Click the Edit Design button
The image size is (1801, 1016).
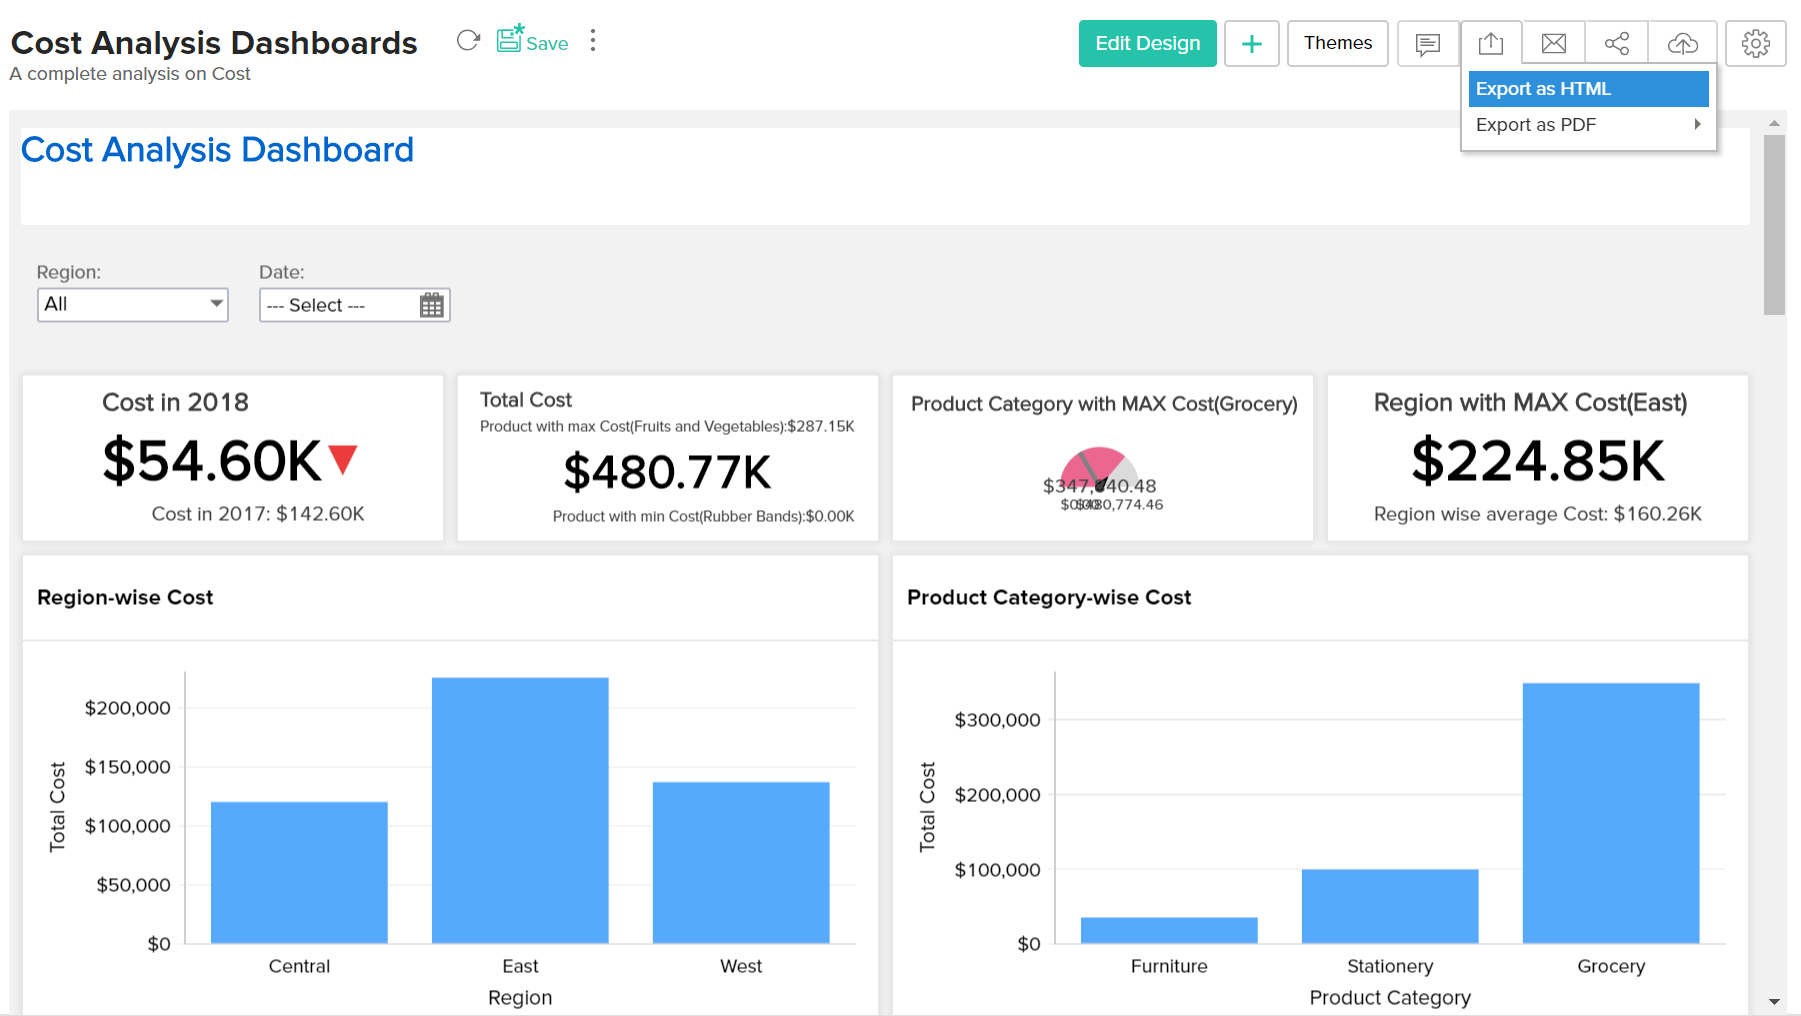tap(1147, 44)
